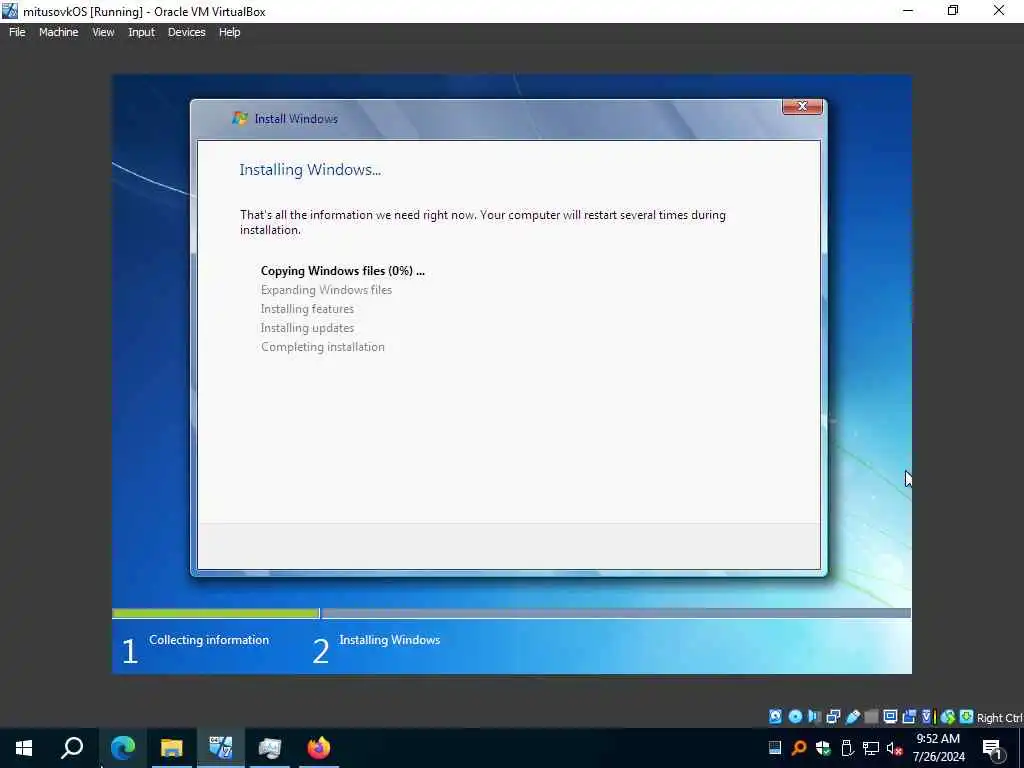Image resolution: width=1024 pixels, height=768 pixels.
Task: Click the keyboard capture indicator beside Right Ctrl
Action: [967, 716]
